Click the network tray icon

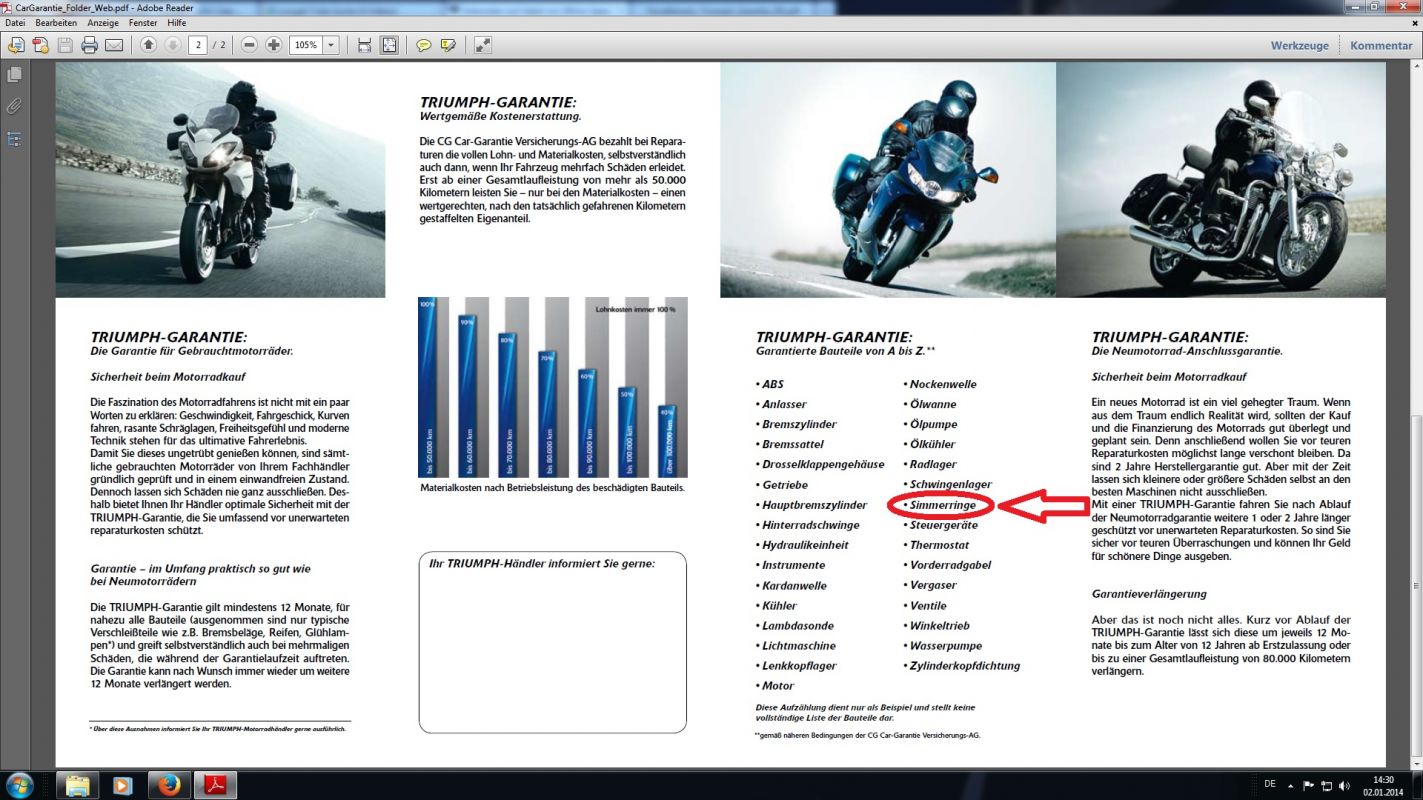coord(1327,785)
